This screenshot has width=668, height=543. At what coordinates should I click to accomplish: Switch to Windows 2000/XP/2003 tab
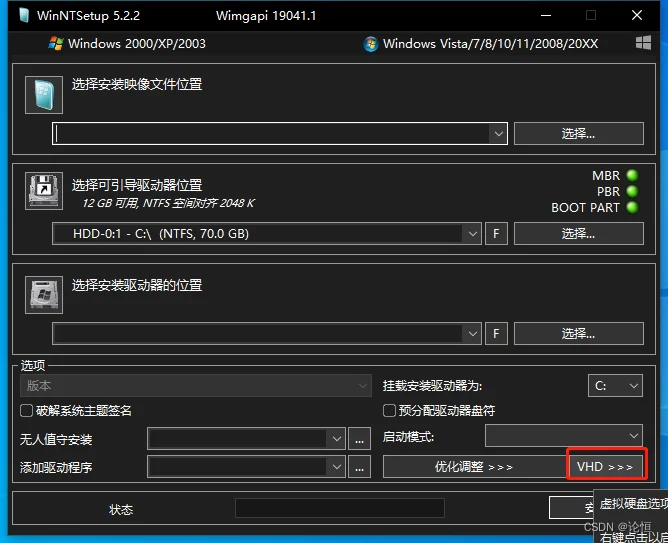coord(127,43)
